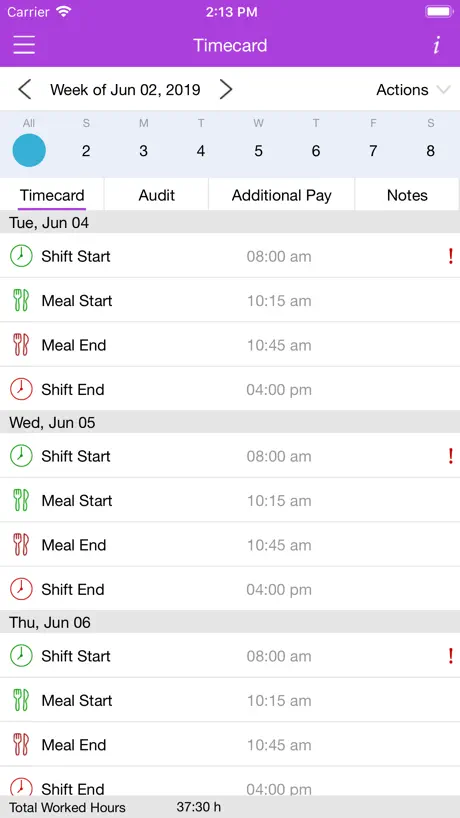Open the Tue, Jun 04 Shift End 04:00 pm entry
460x818 pixels.
tap(230, 389)
